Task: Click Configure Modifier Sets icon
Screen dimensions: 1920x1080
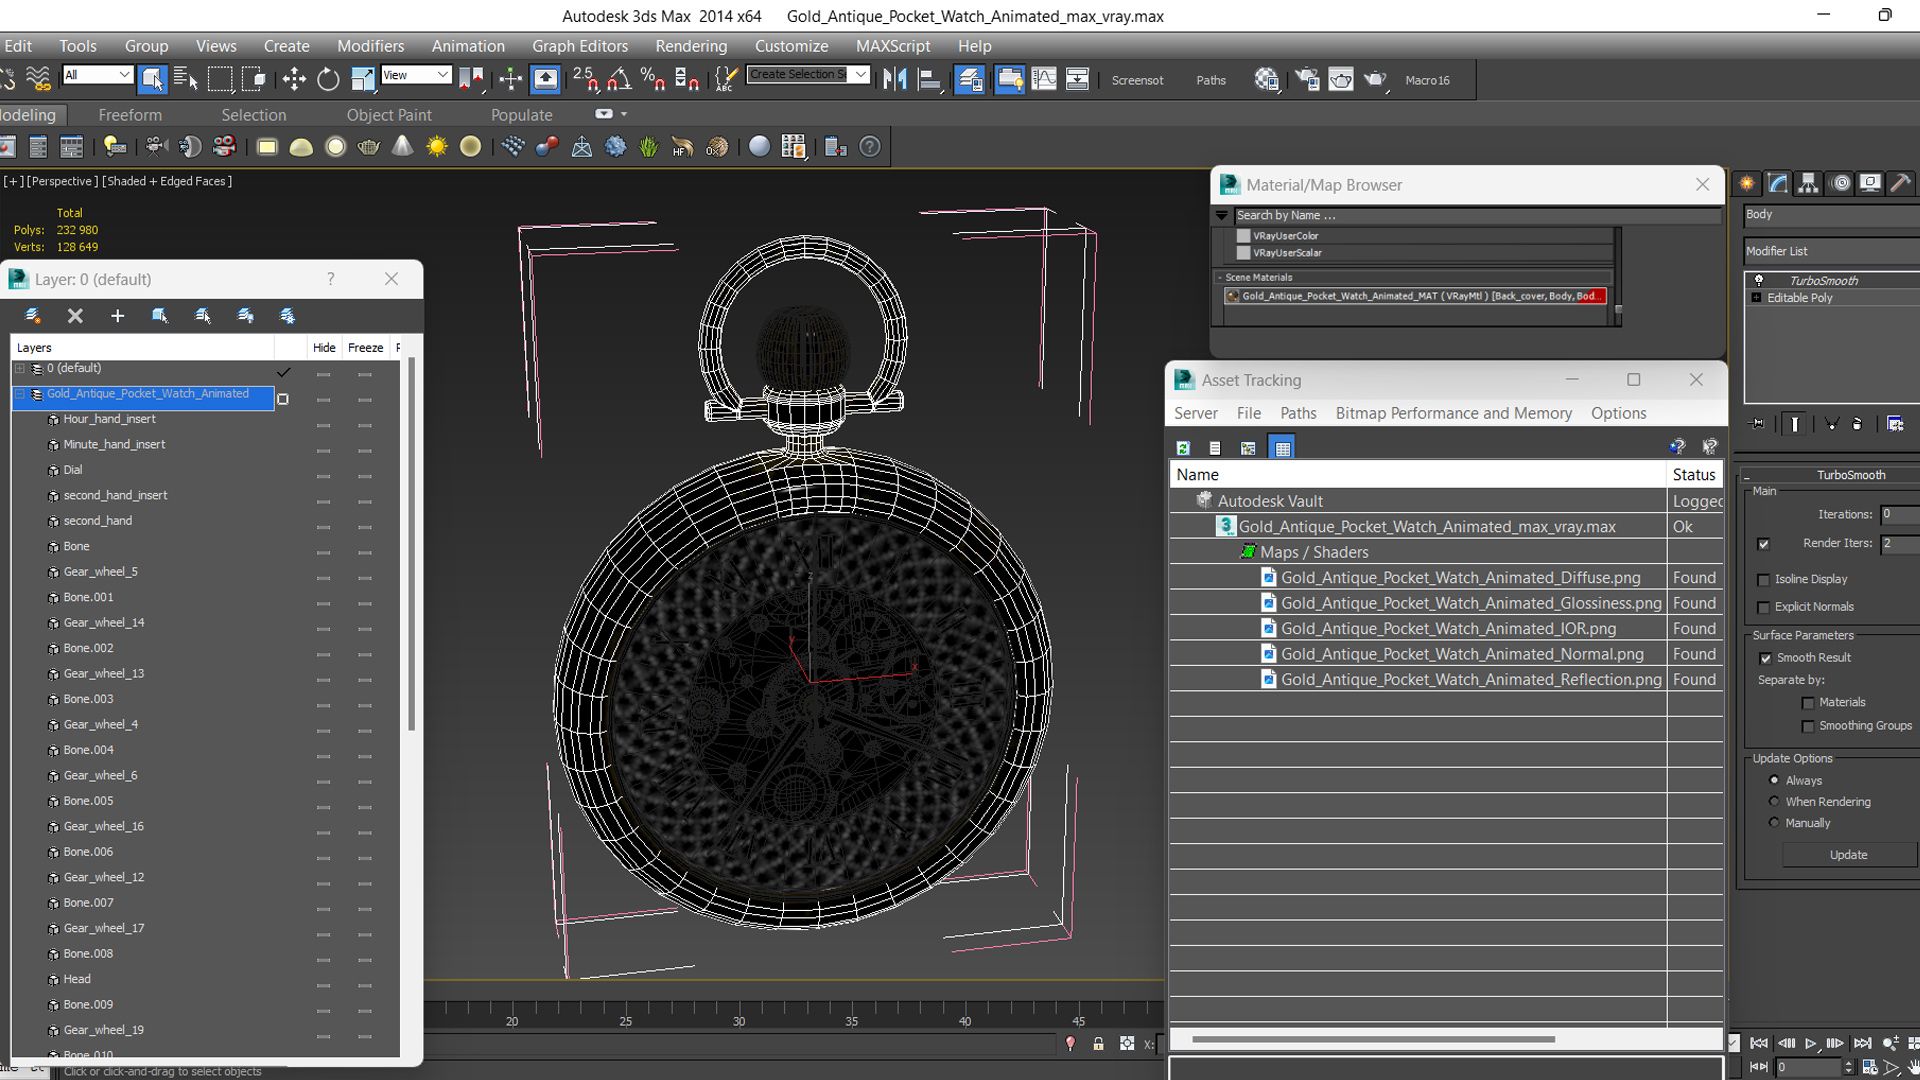Action: click(1895, 424)
